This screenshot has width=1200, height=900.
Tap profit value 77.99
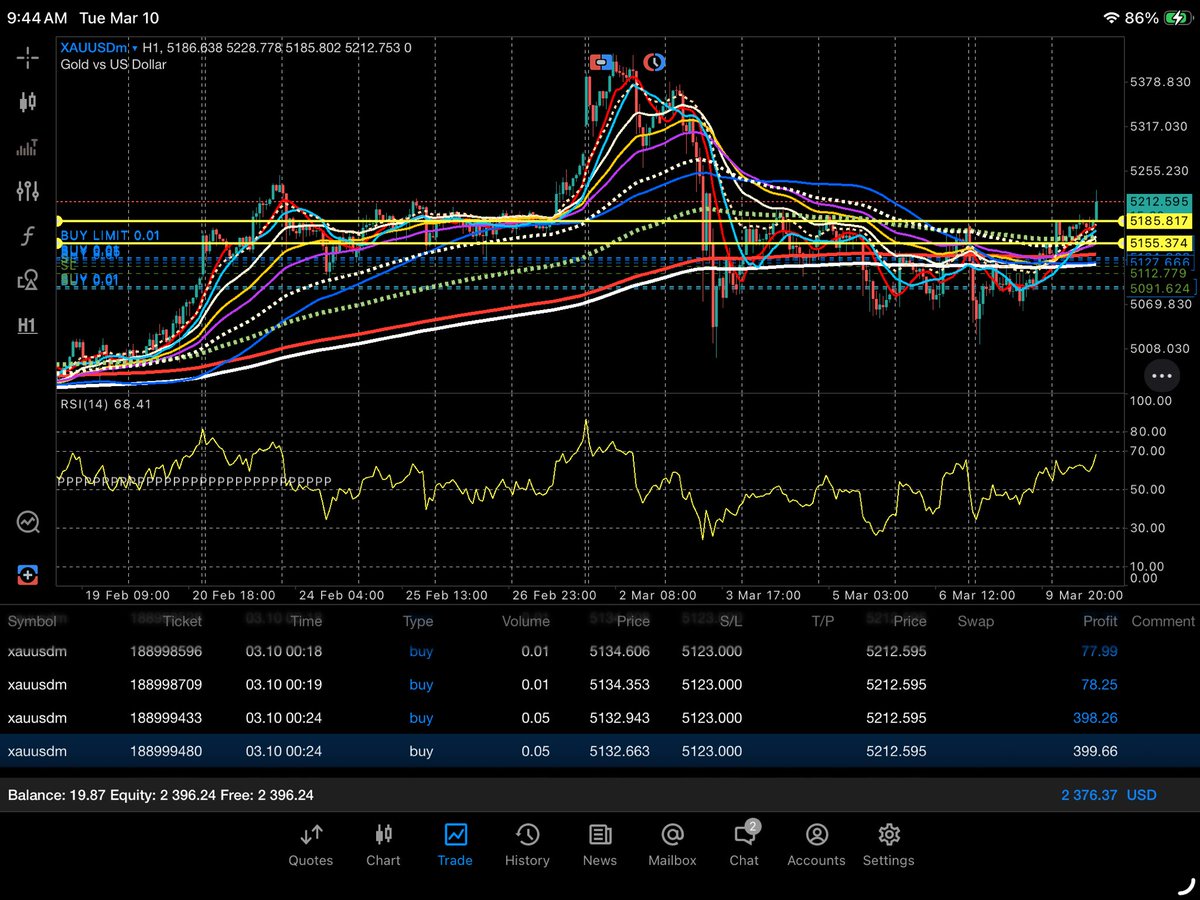(1099, 651)
